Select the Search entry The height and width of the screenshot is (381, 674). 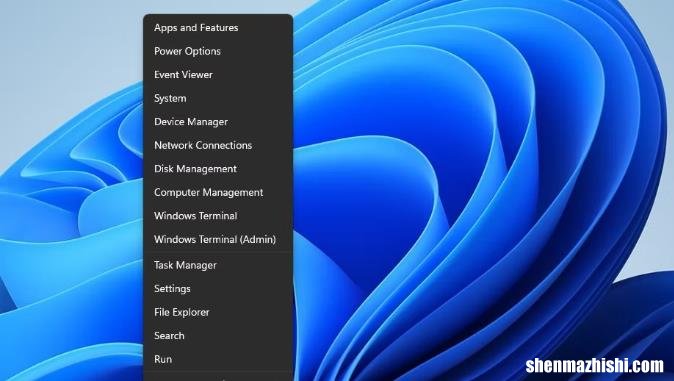pos(218,336)
